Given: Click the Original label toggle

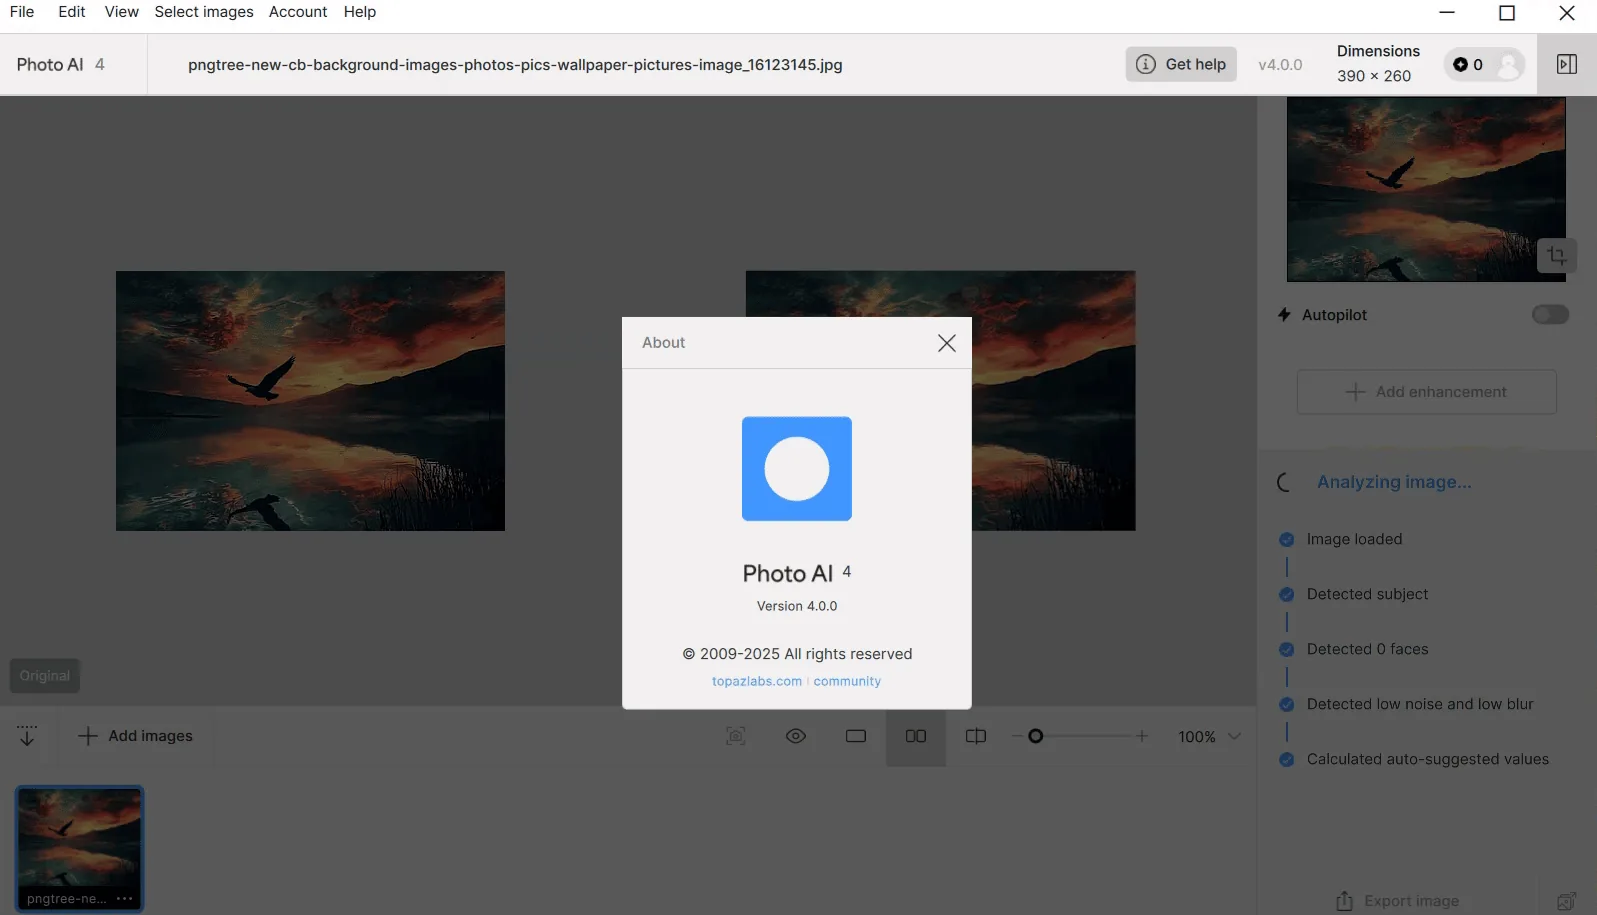Looking at the screenshot, I should click(x=45, y=676).
